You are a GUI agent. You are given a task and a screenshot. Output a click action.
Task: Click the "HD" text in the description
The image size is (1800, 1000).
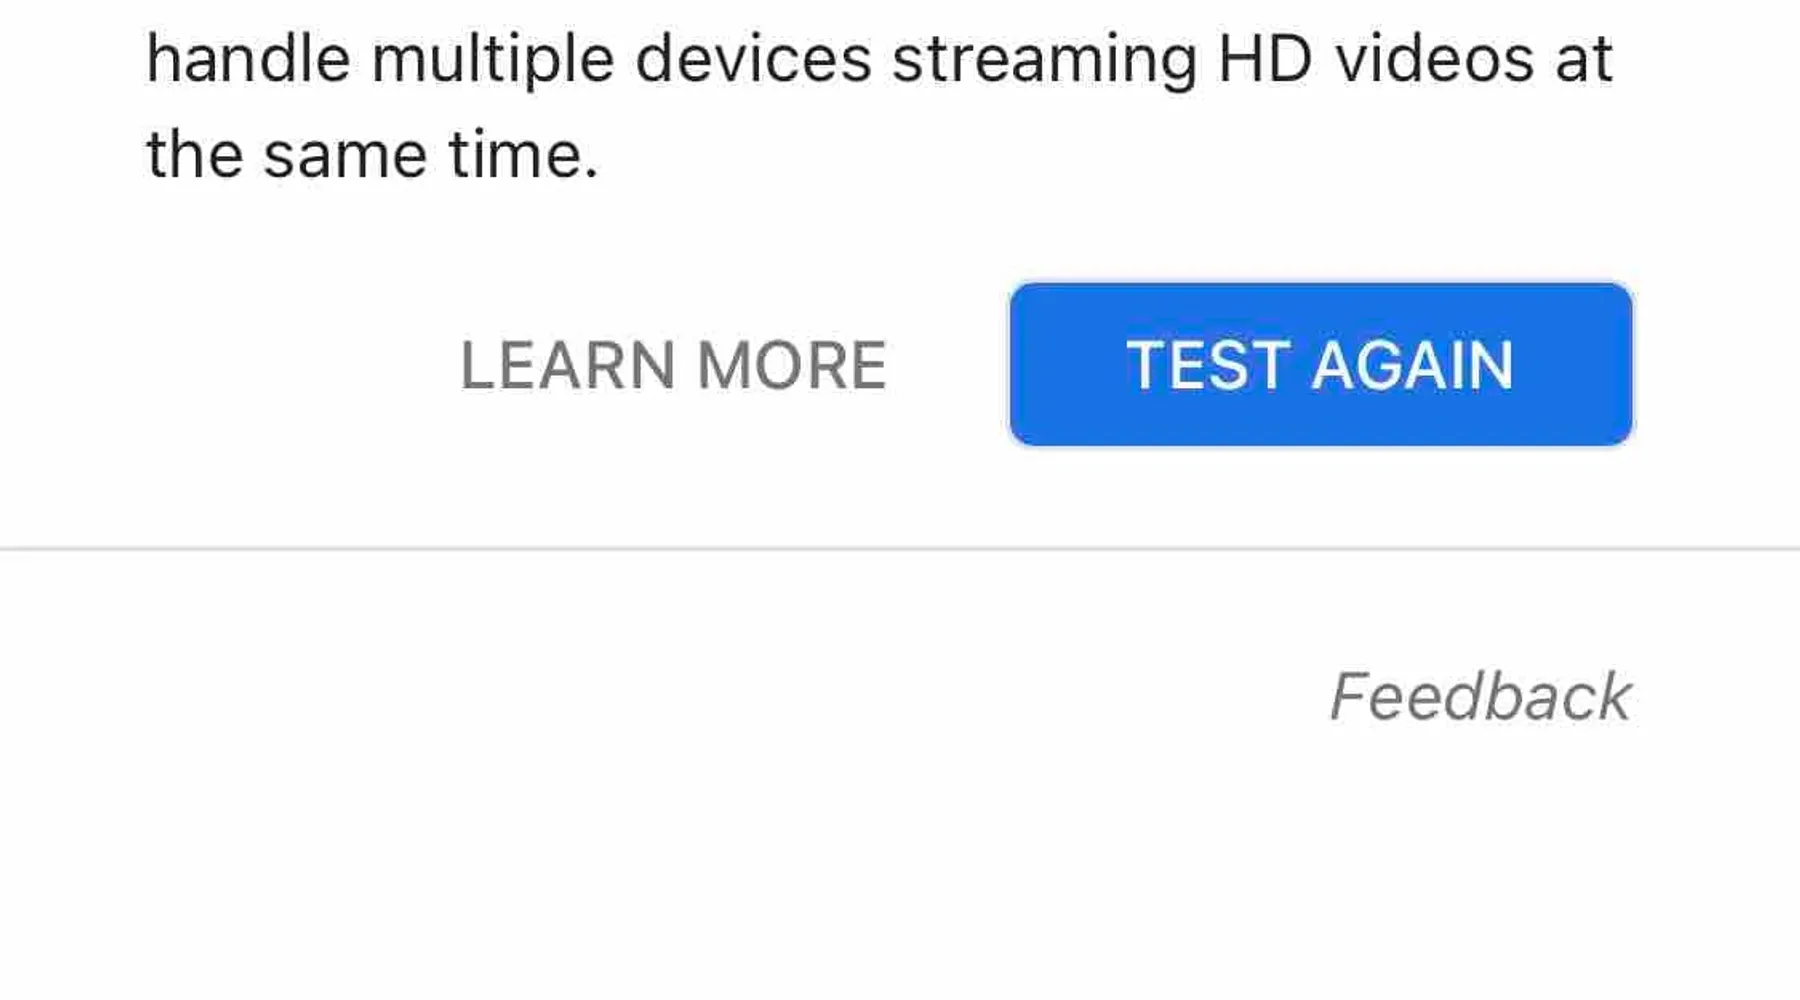(1265, 59)
